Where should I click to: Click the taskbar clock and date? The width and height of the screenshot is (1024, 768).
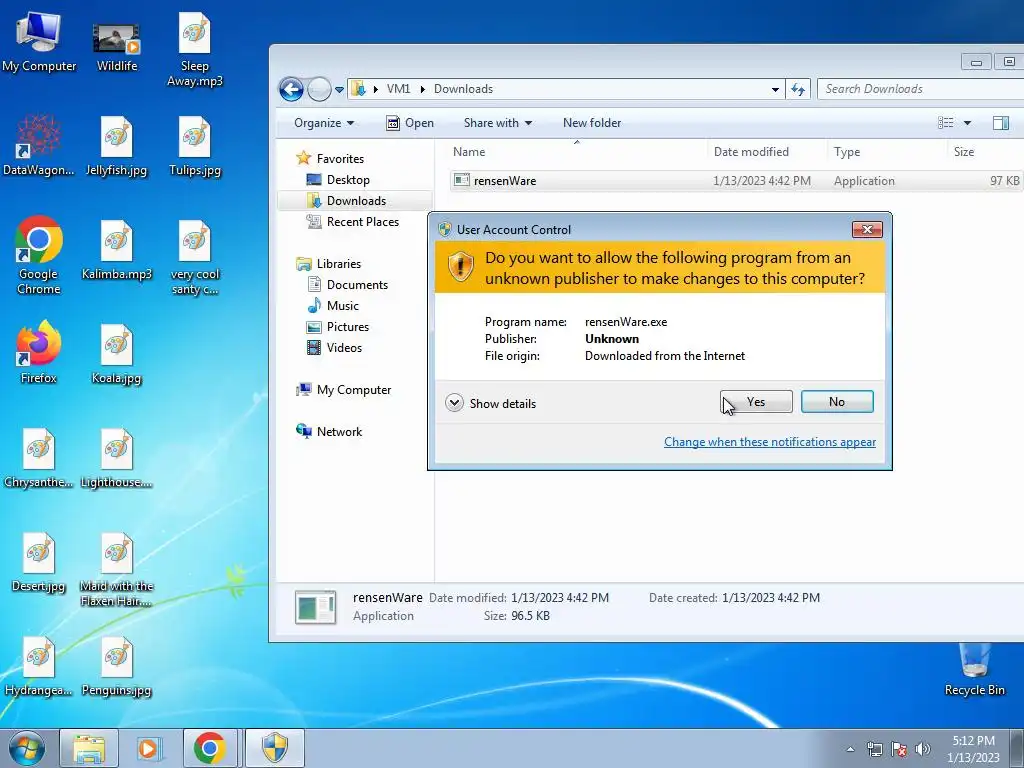[973, 749]
